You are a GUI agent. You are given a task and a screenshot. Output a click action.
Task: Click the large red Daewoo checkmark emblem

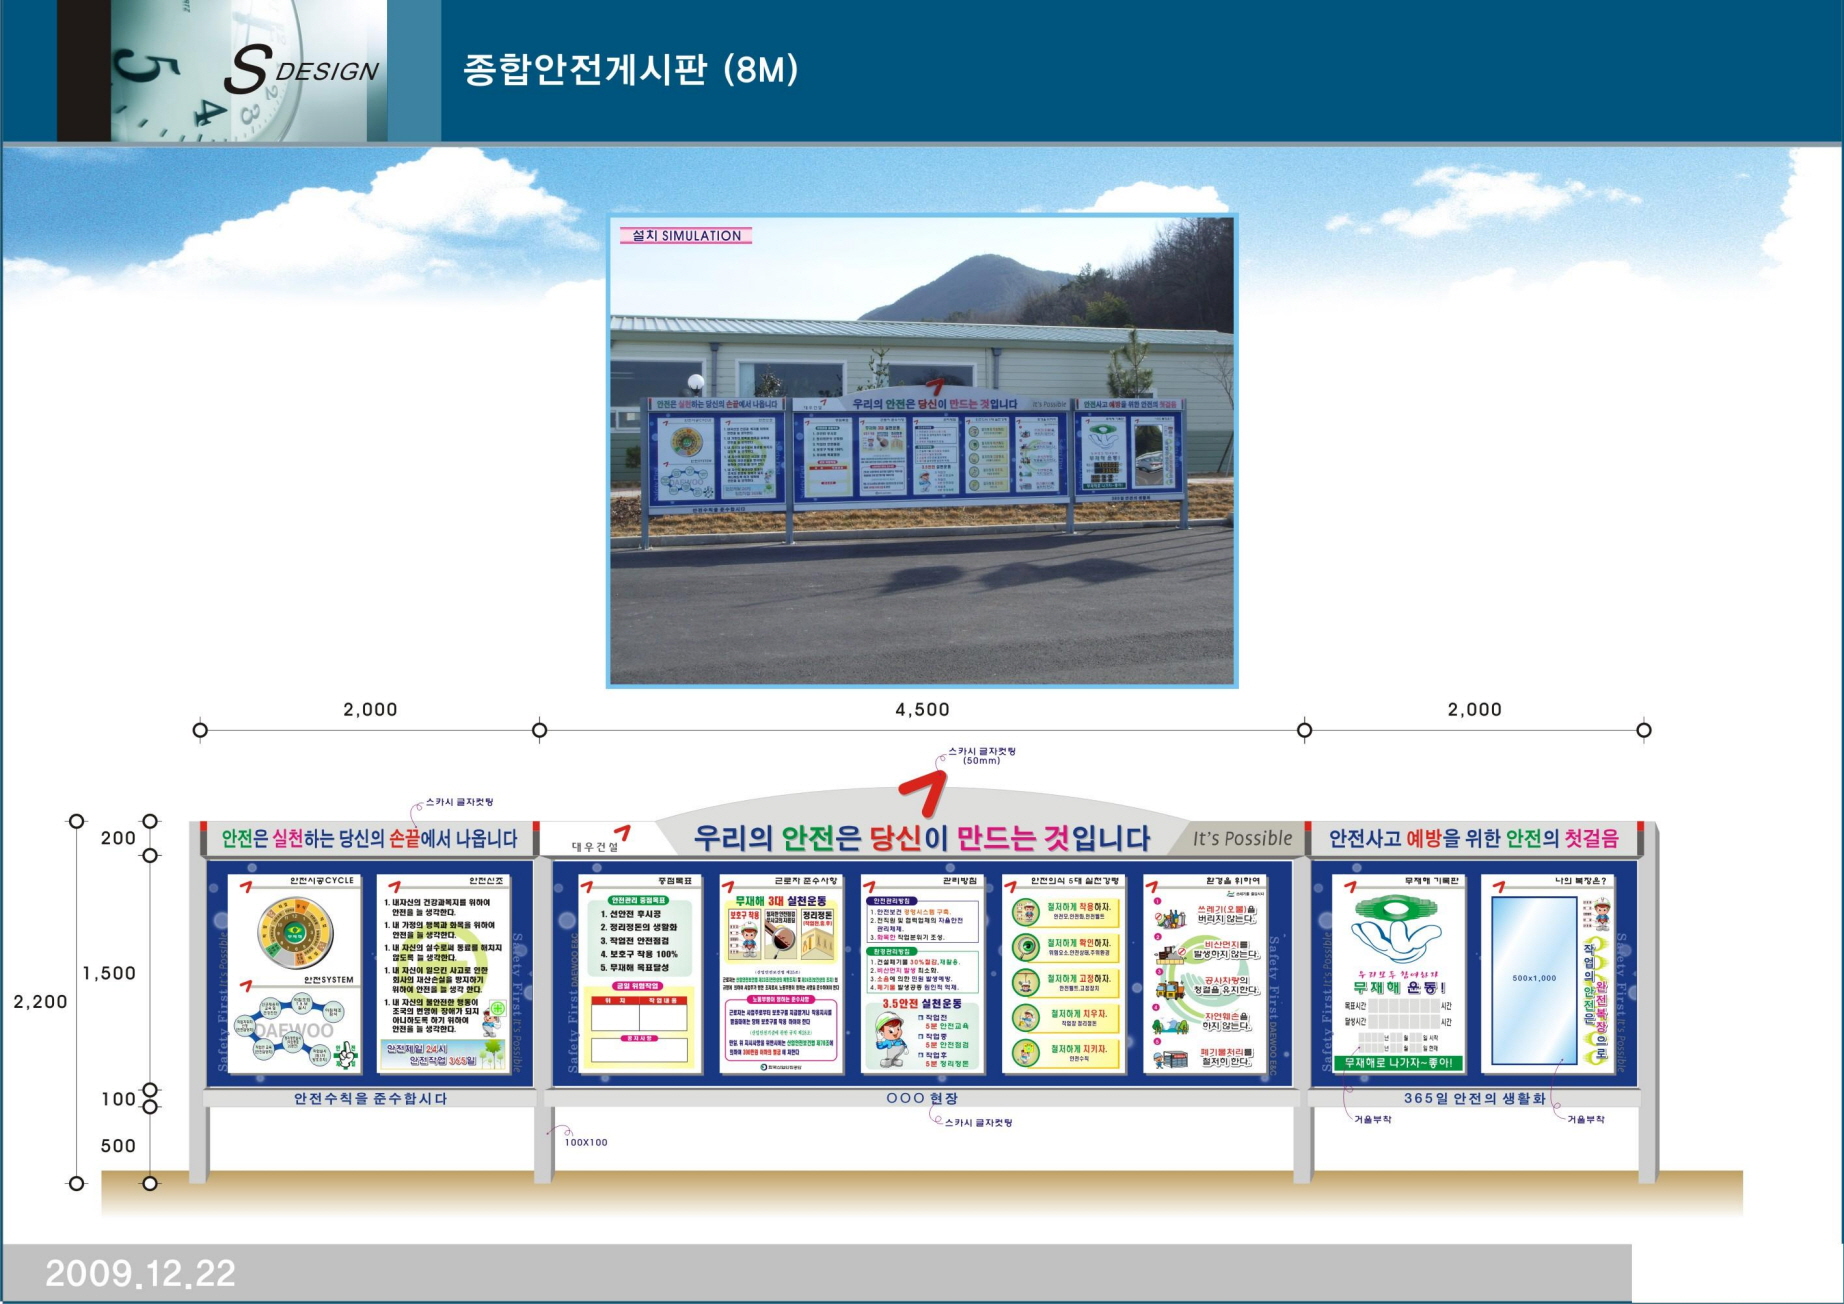point(921,796)
